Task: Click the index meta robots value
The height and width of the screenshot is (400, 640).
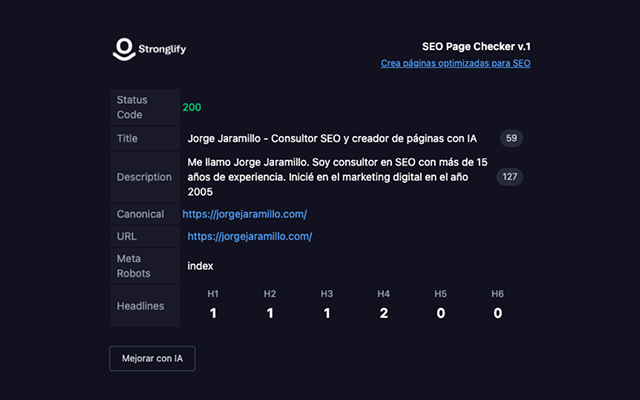Action: (200, 266)
